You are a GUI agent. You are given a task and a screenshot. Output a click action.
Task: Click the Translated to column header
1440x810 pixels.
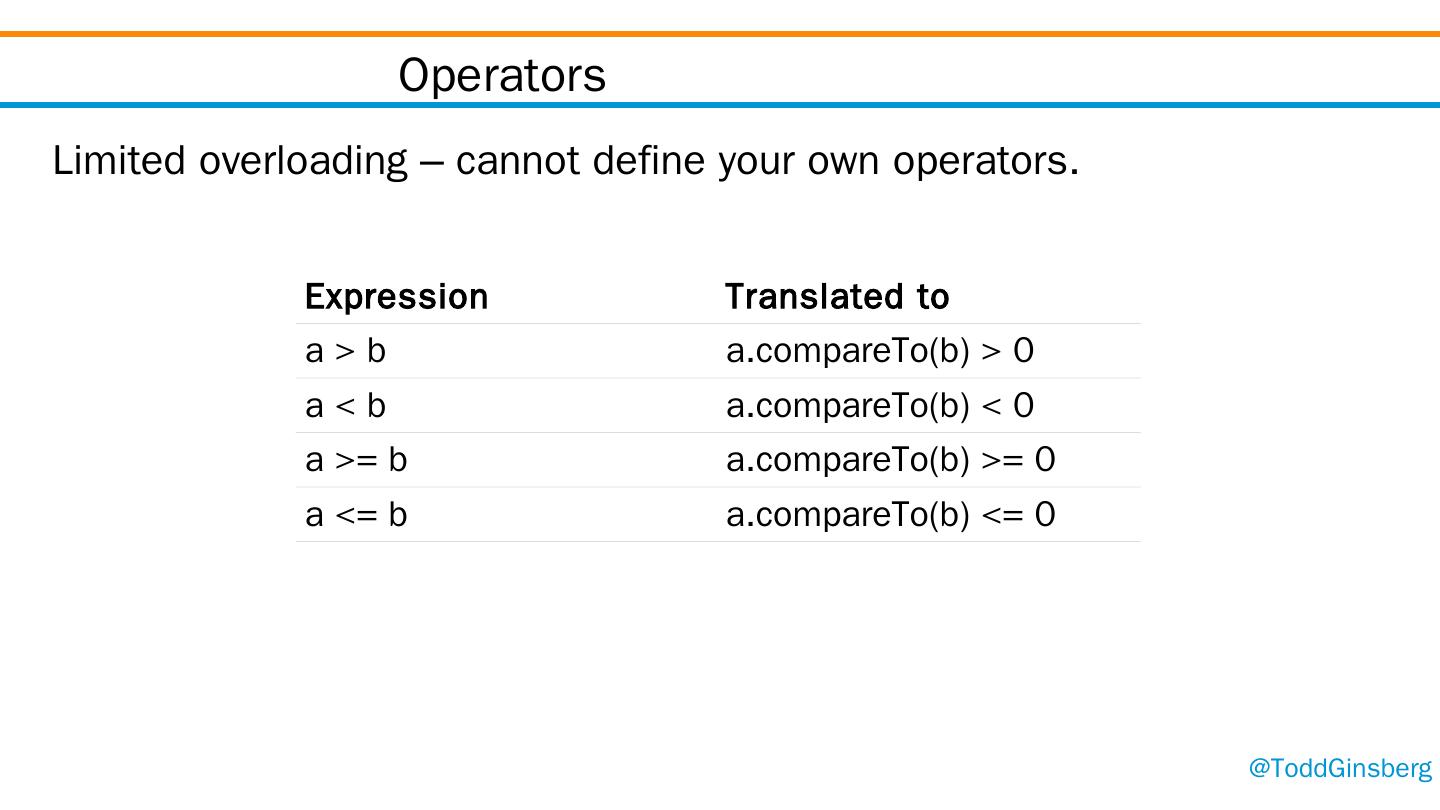click(836, 297)
